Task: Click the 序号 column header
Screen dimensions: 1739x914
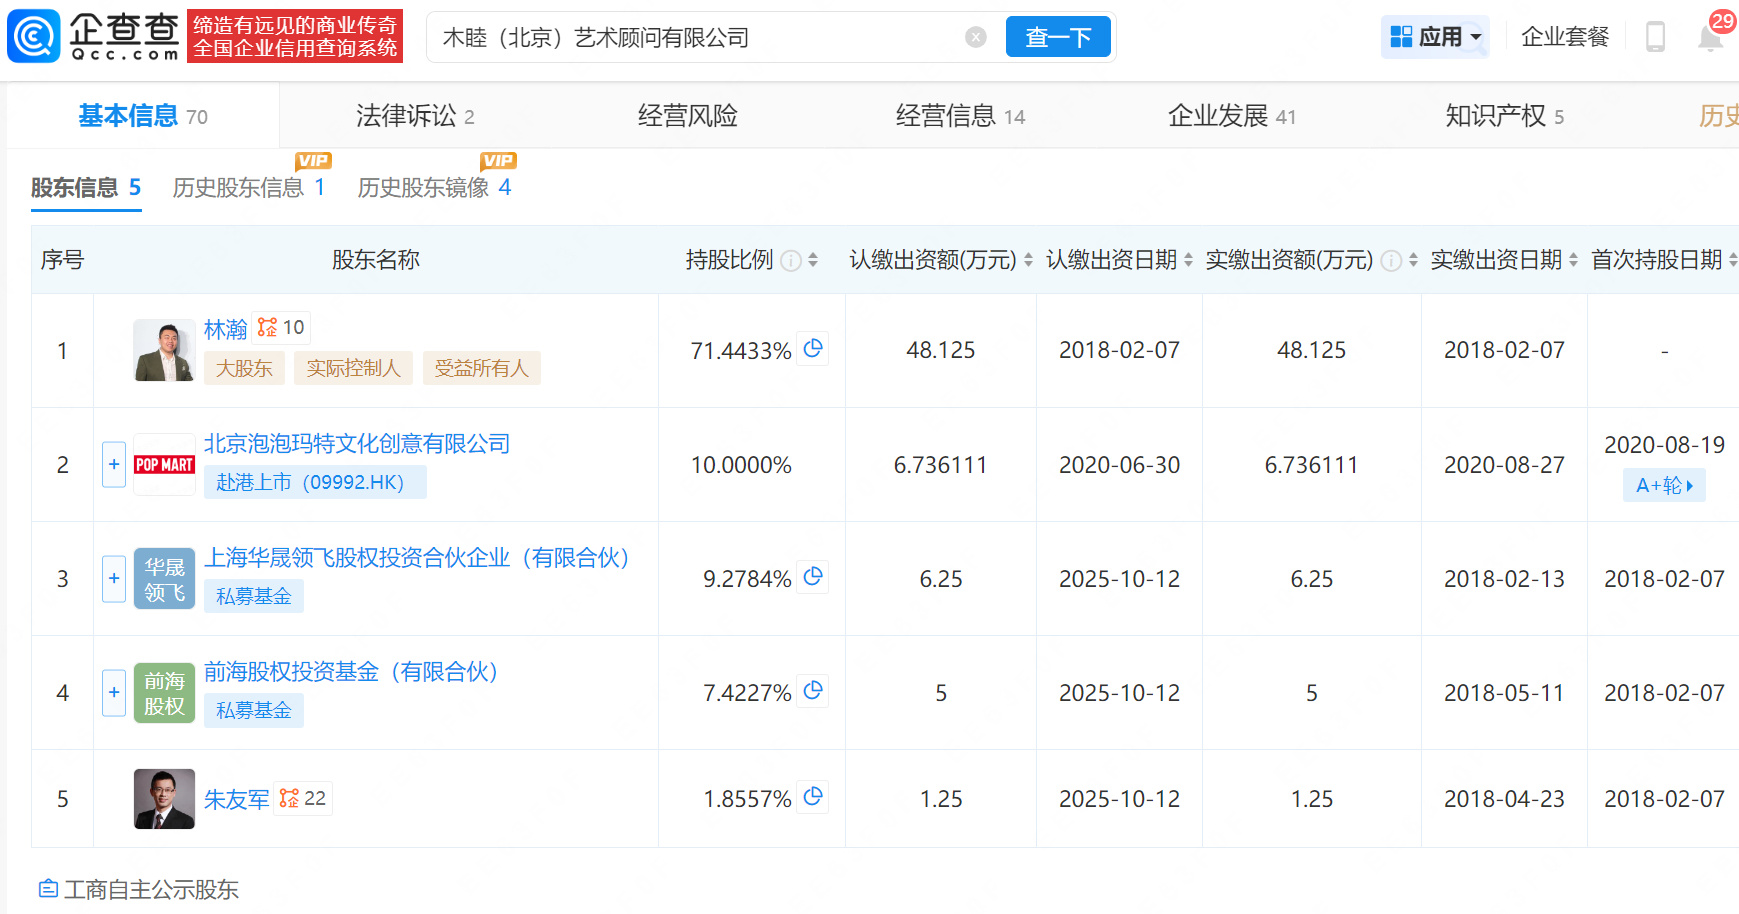Action: click(x=62, y=260)
